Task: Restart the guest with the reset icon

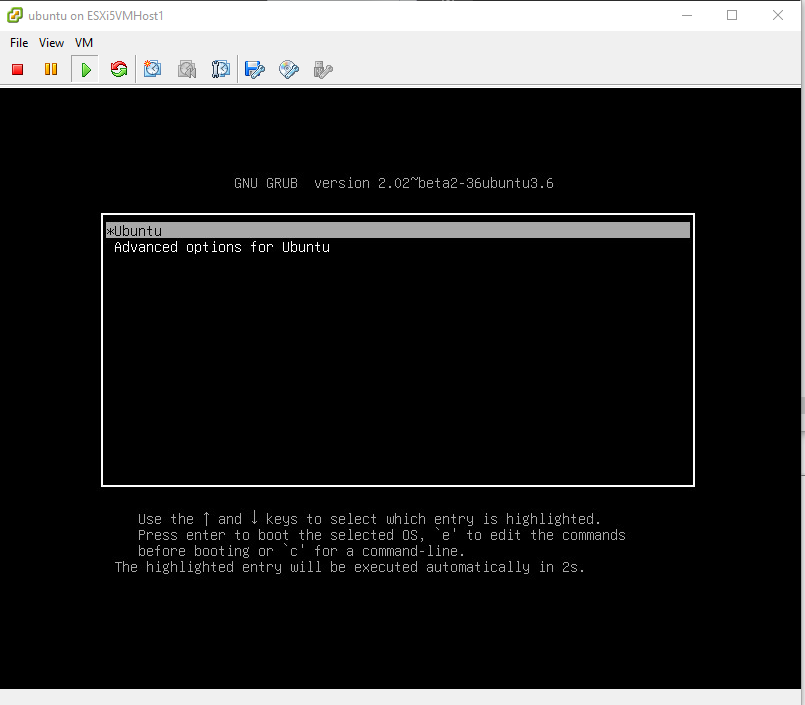Action: pos(119,69)
